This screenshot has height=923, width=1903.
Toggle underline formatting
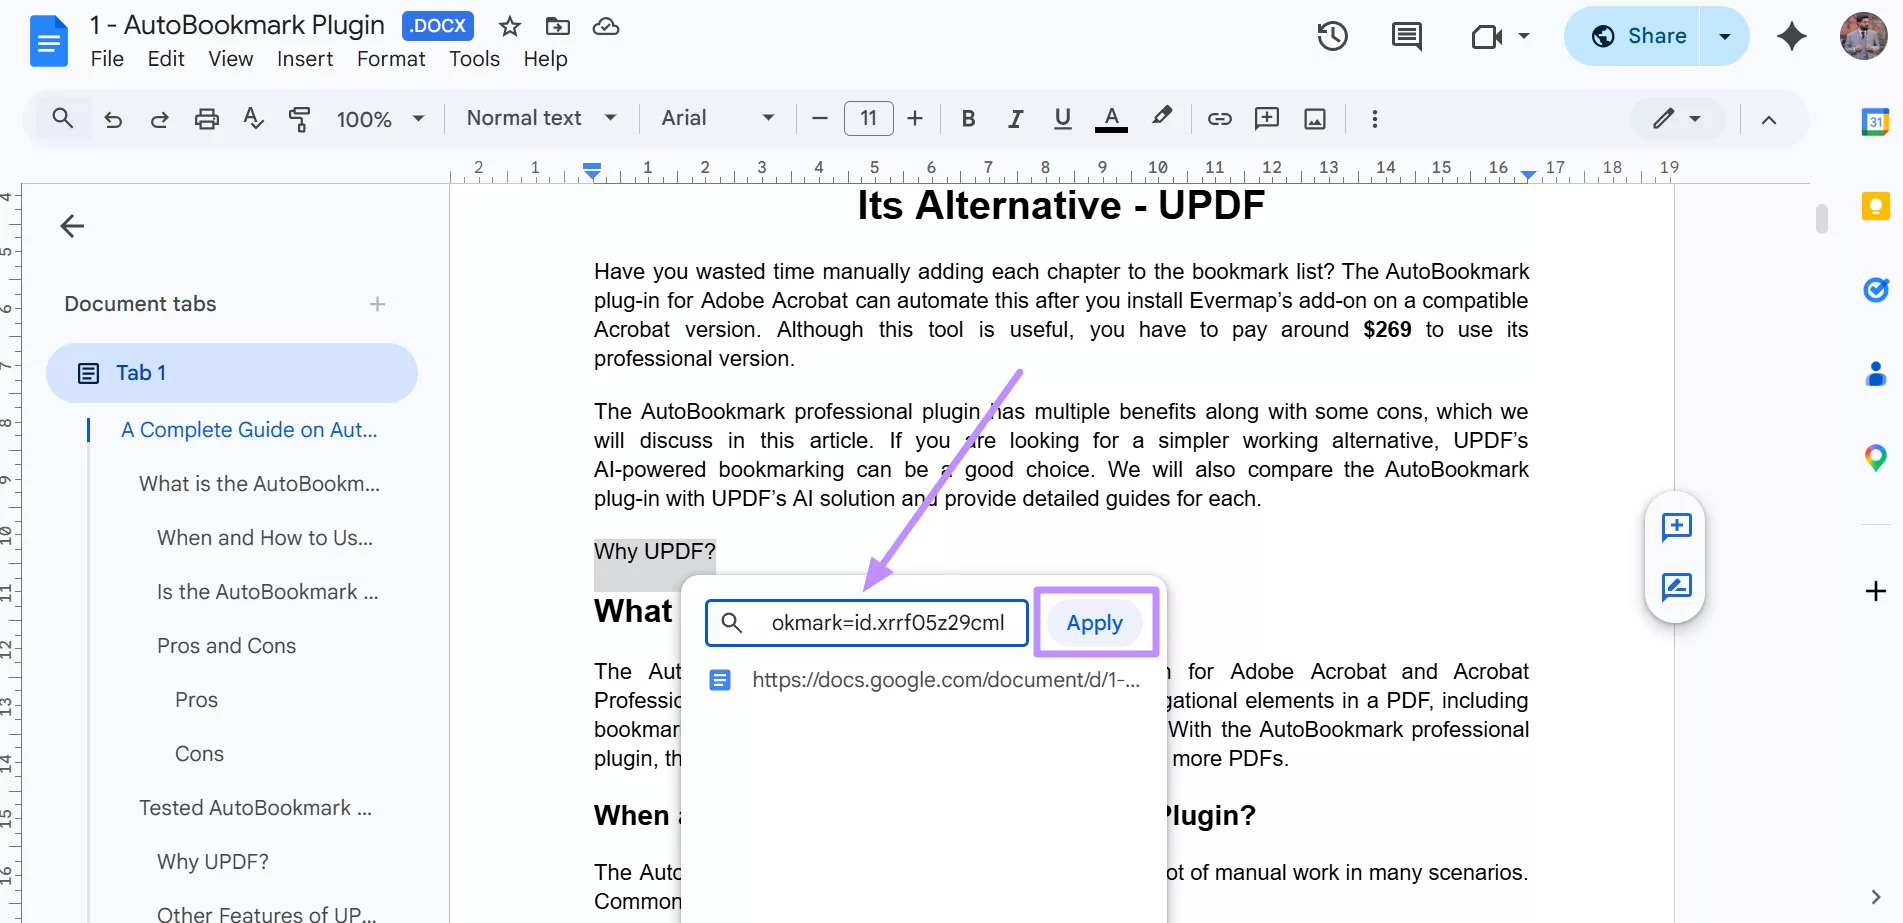coord(1062,118)
